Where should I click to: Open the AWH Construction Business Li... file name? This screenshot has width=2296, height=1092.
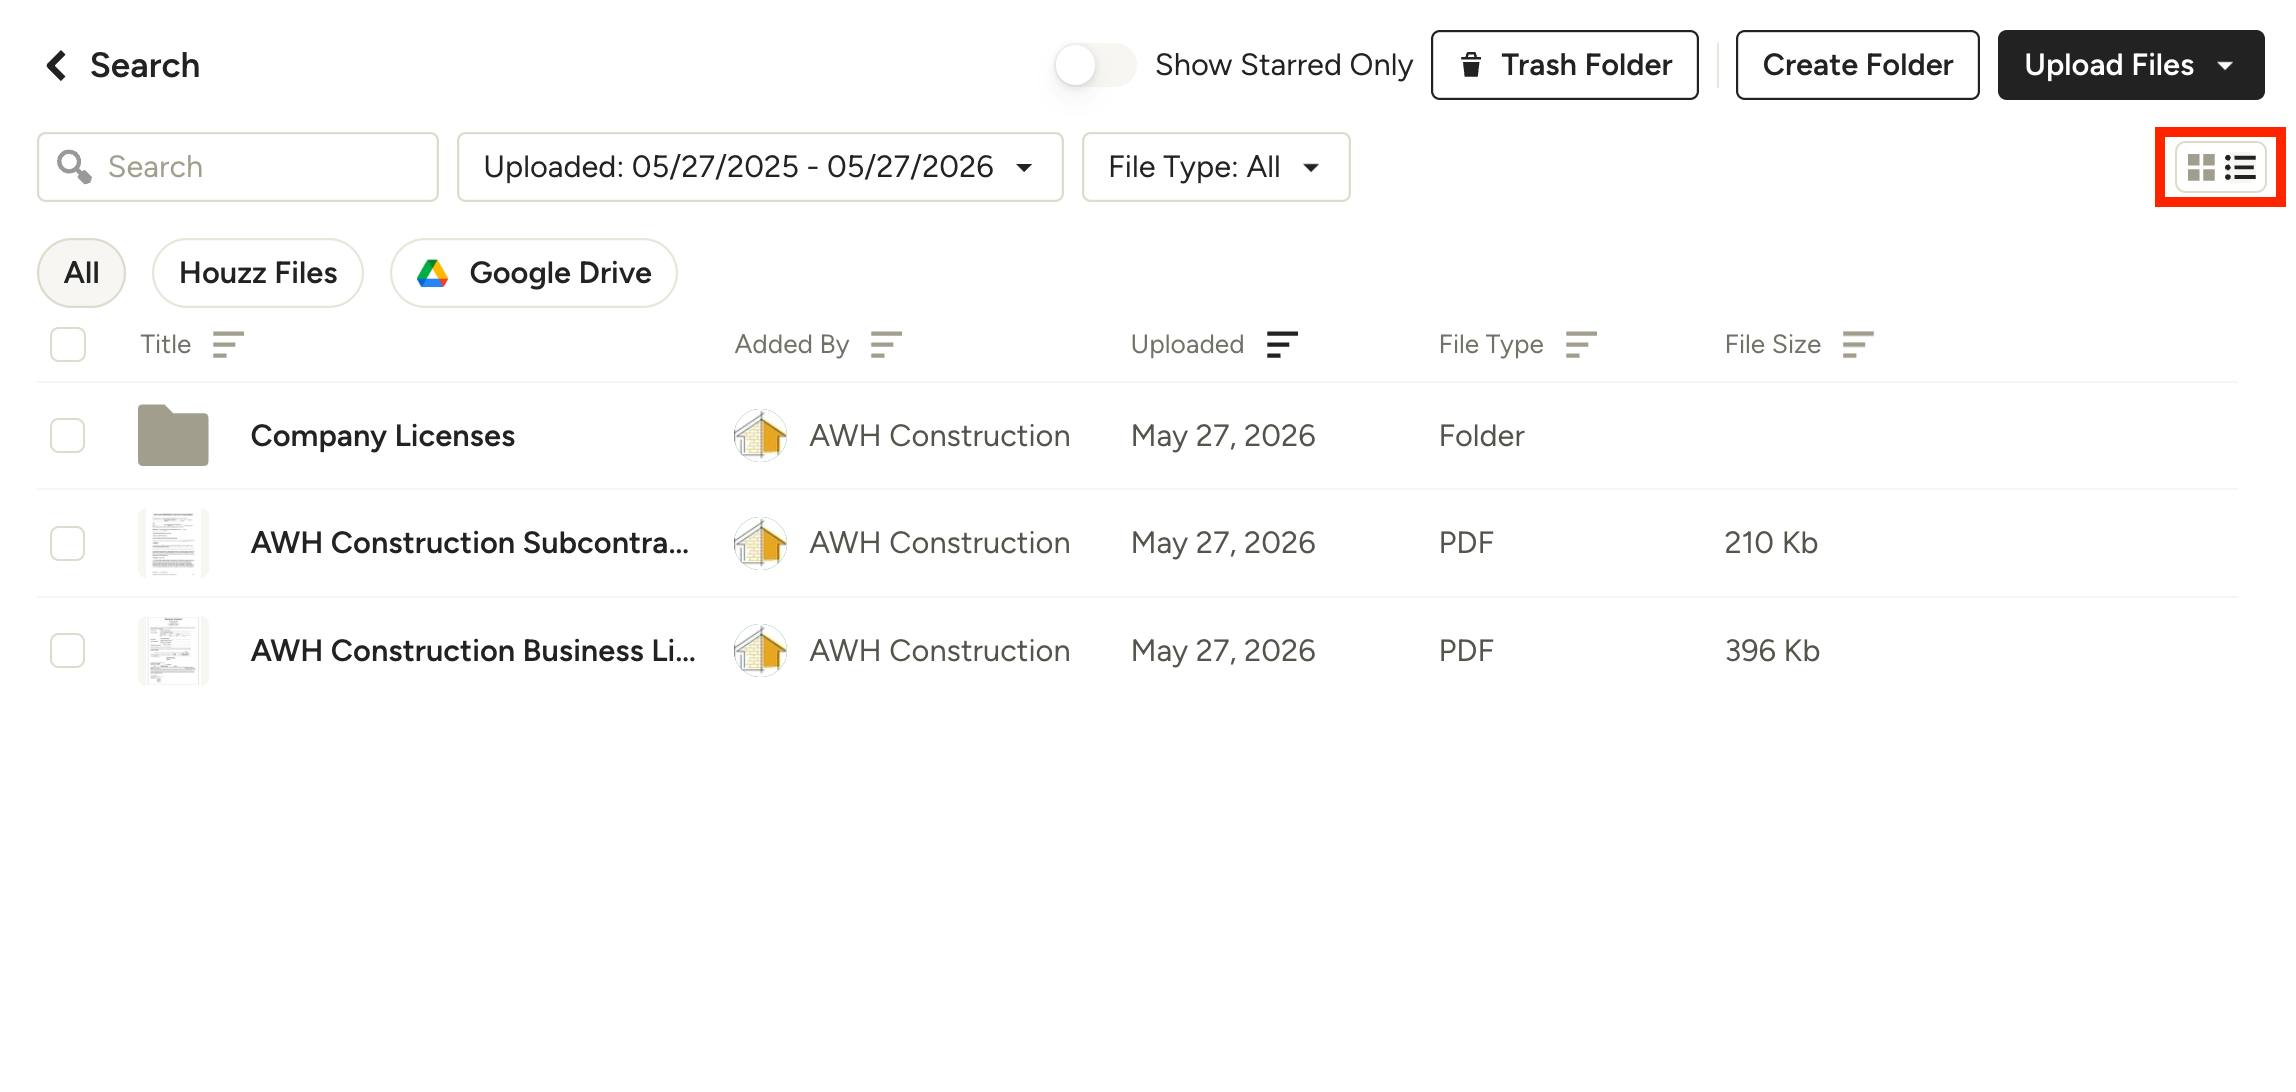pyautogui.click(x=473, y=651)
